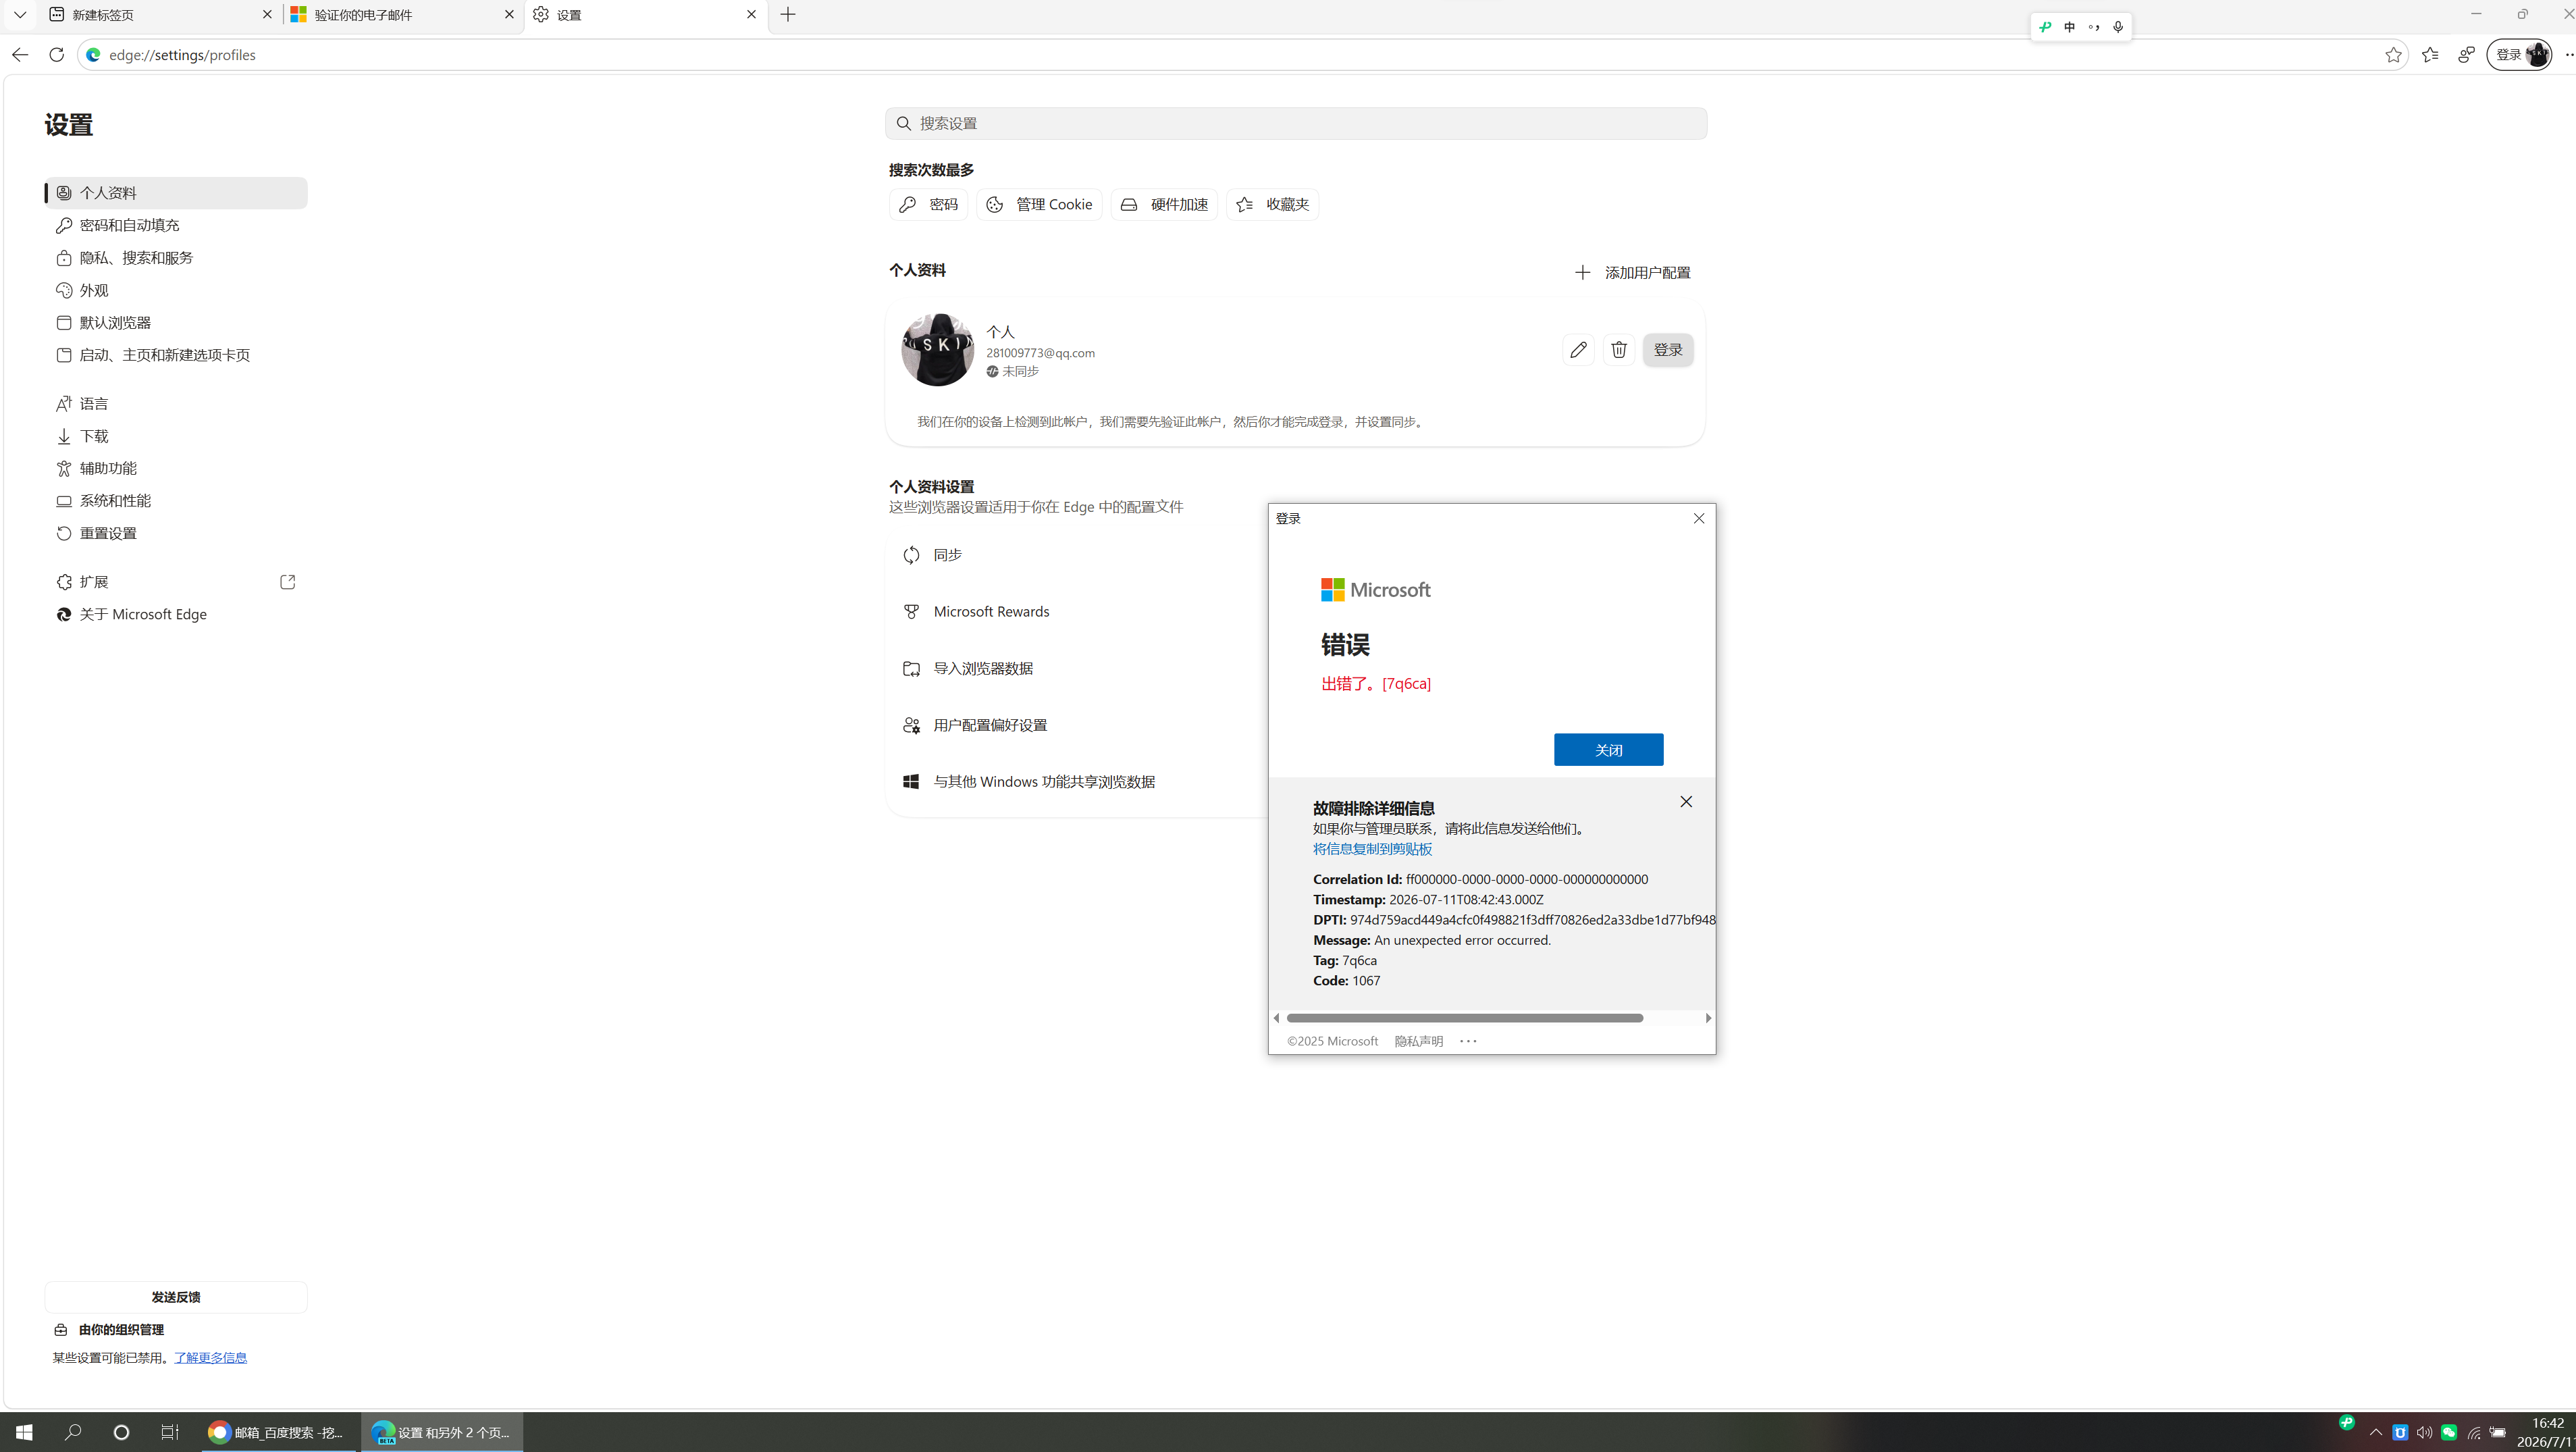
Task: Open new tab with plus icon
Action: tap(788, 14)
